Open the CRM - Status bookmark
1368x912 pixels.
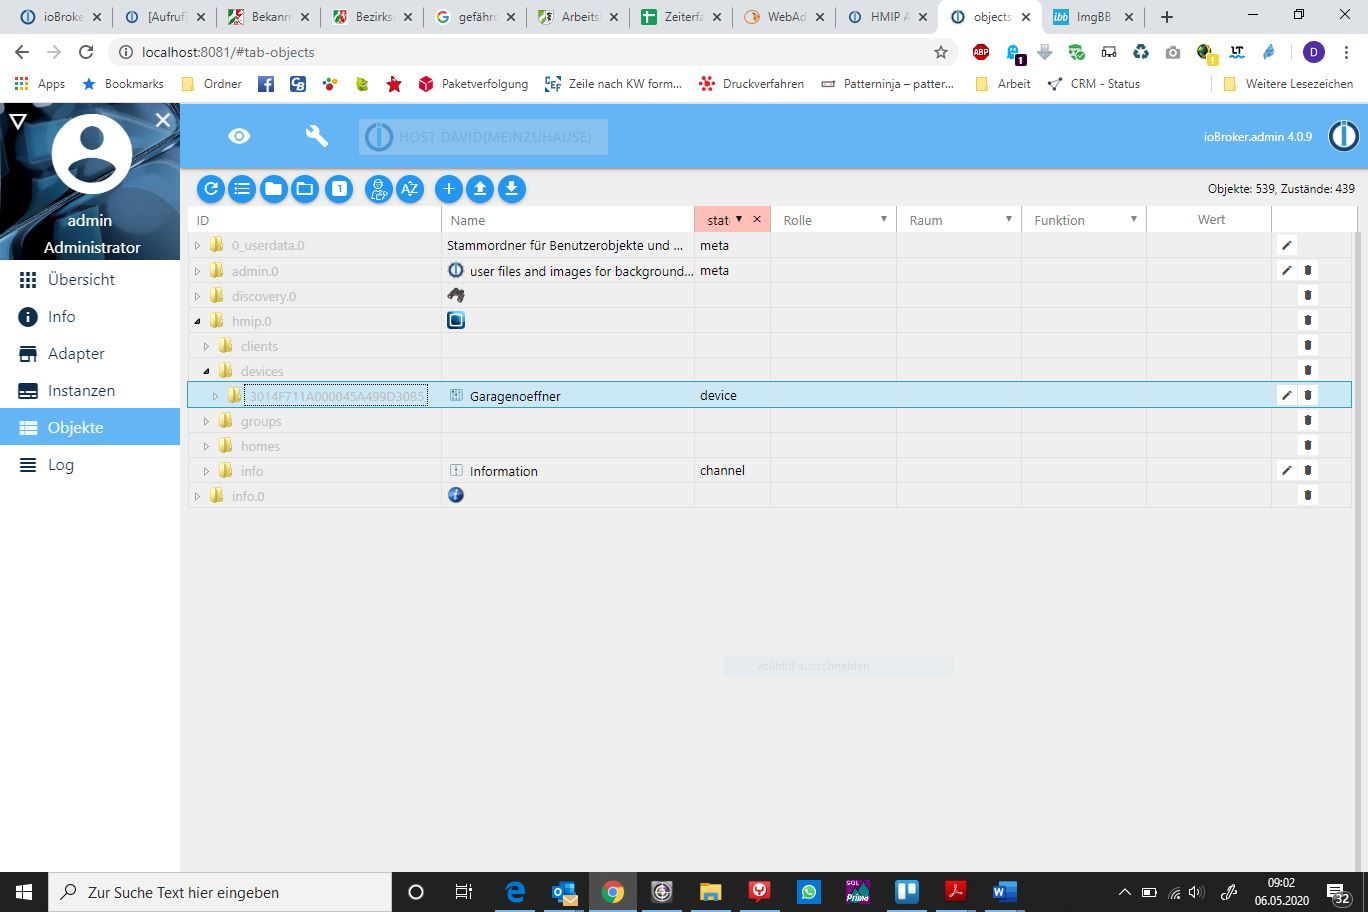click(x=1093, y=84)
